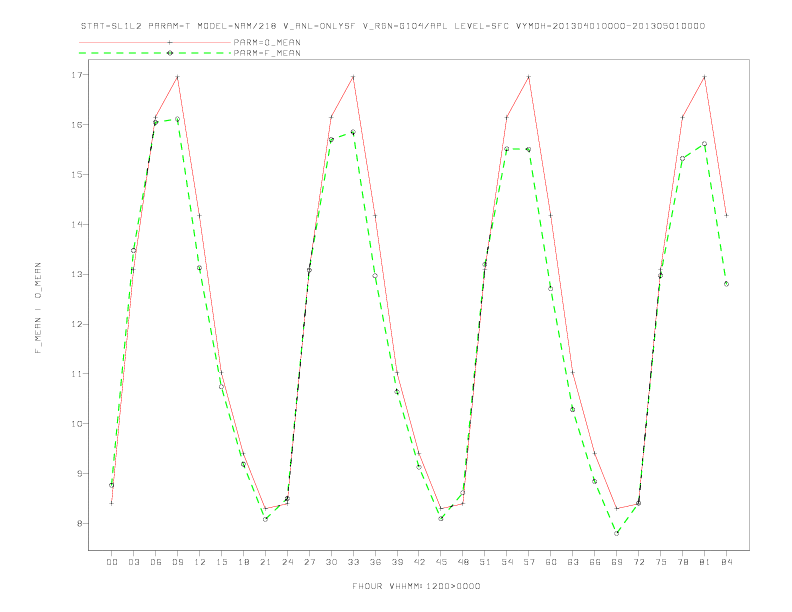
Task: Click the vertical axis title F_MEAN | O_MEAN
Action: 38,308
